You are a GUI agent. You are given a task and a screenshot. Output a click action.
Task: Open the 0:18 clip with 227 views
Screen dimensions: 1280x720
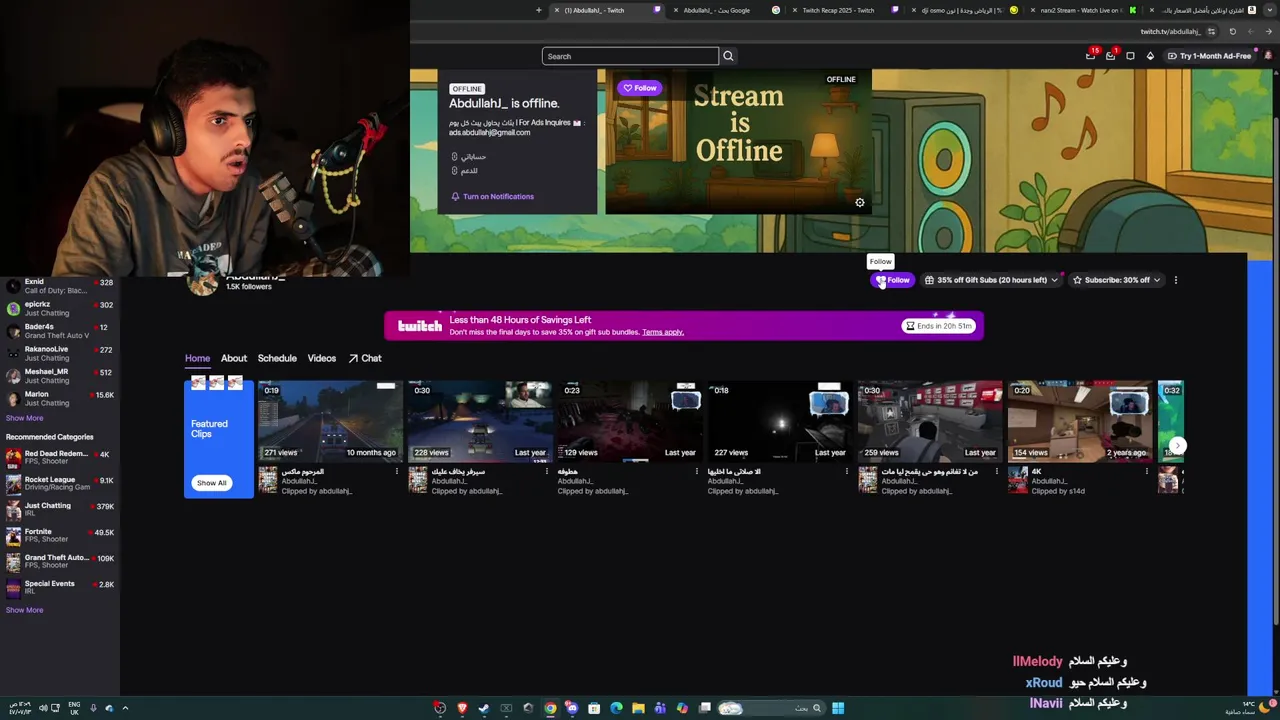(x=780, y=420)
